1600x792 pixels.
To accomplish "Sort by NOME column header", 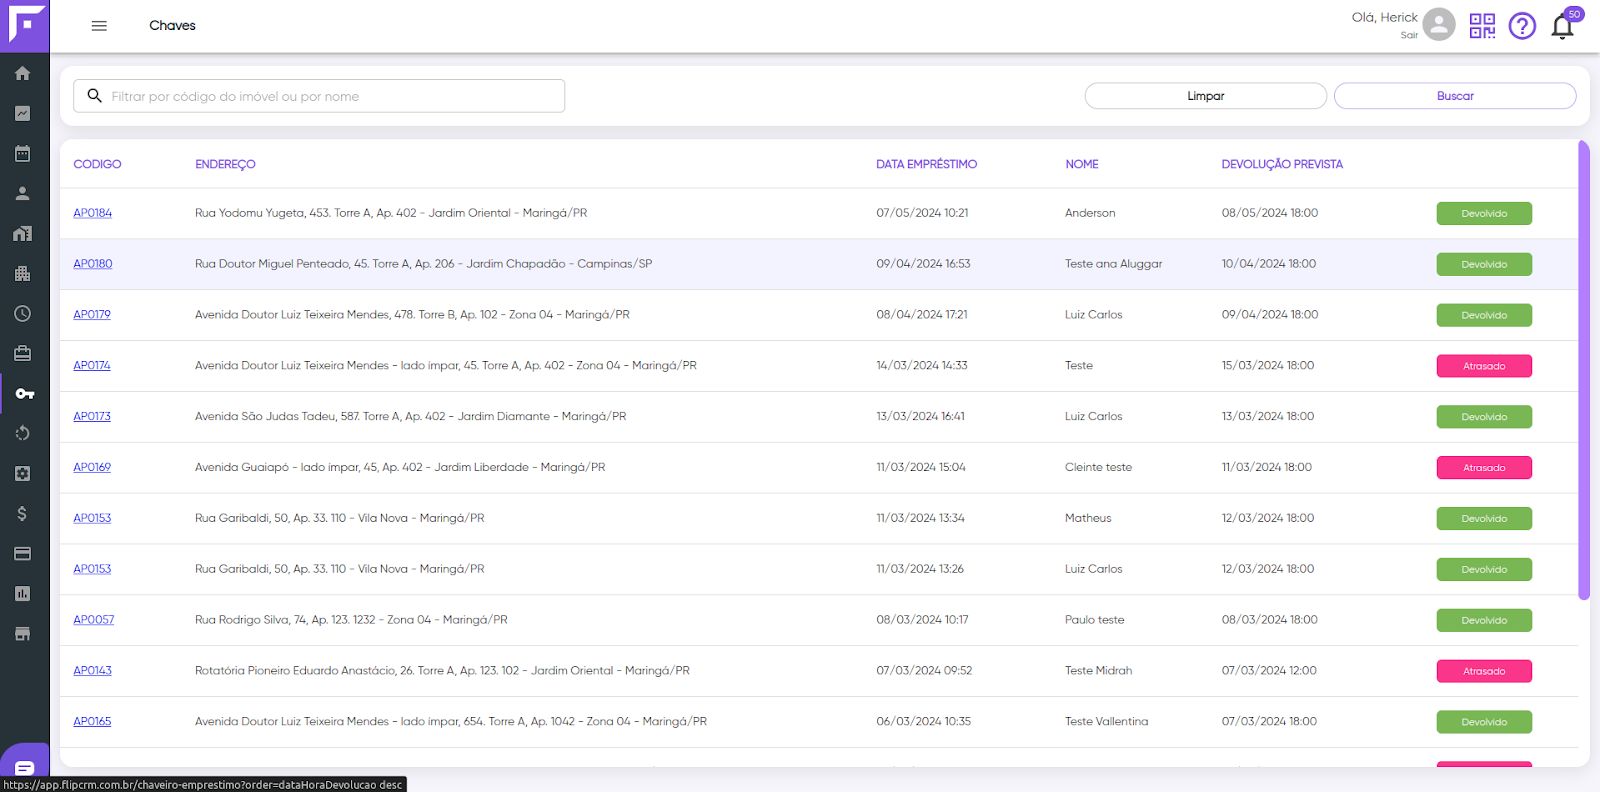I will click(1082, 164).
